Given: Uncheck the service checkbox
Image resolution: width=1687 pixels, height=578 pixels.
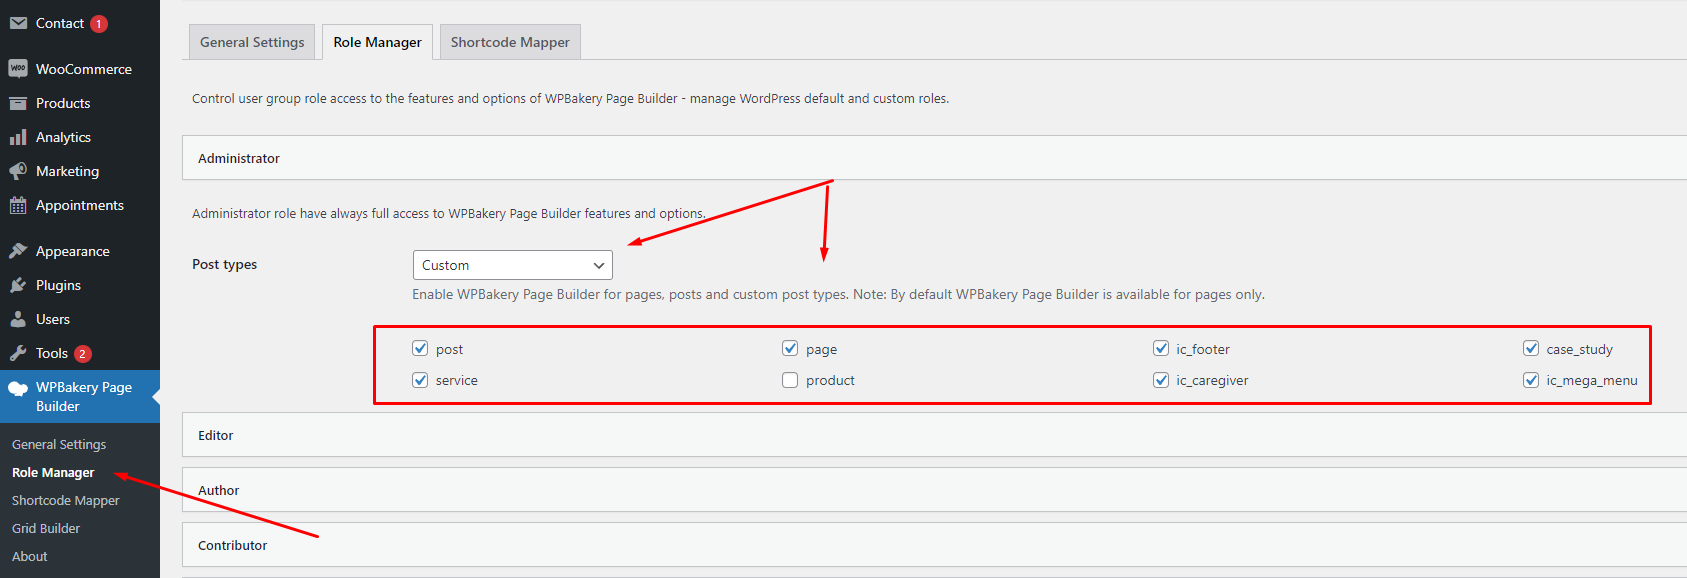Looking at the screenshot, I should pyautogui.click(x=420, y=380).
